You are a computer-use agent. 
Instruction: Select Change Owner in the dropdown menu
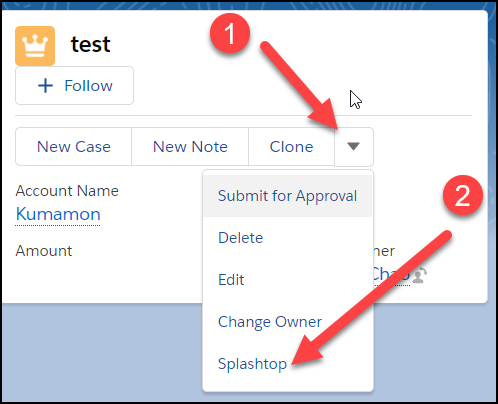[287, 322]
